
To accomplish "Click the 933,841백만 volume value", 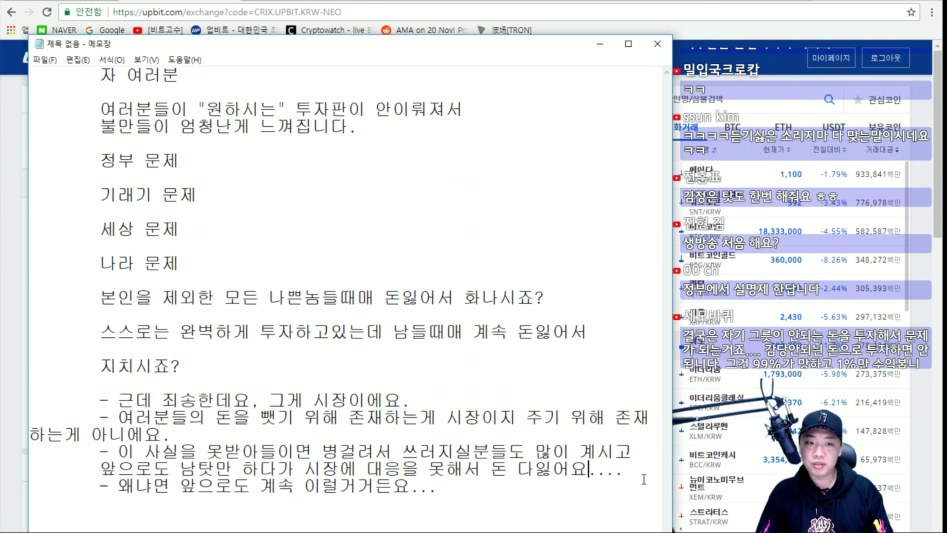I will pyautogui.click(x=878, y=174).
